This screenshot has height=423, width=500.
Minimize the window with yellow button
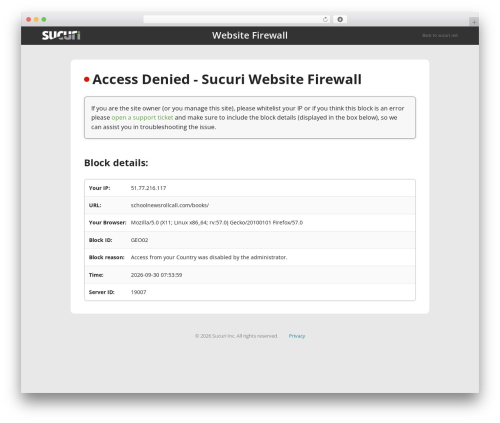click(x=36, y=19)
